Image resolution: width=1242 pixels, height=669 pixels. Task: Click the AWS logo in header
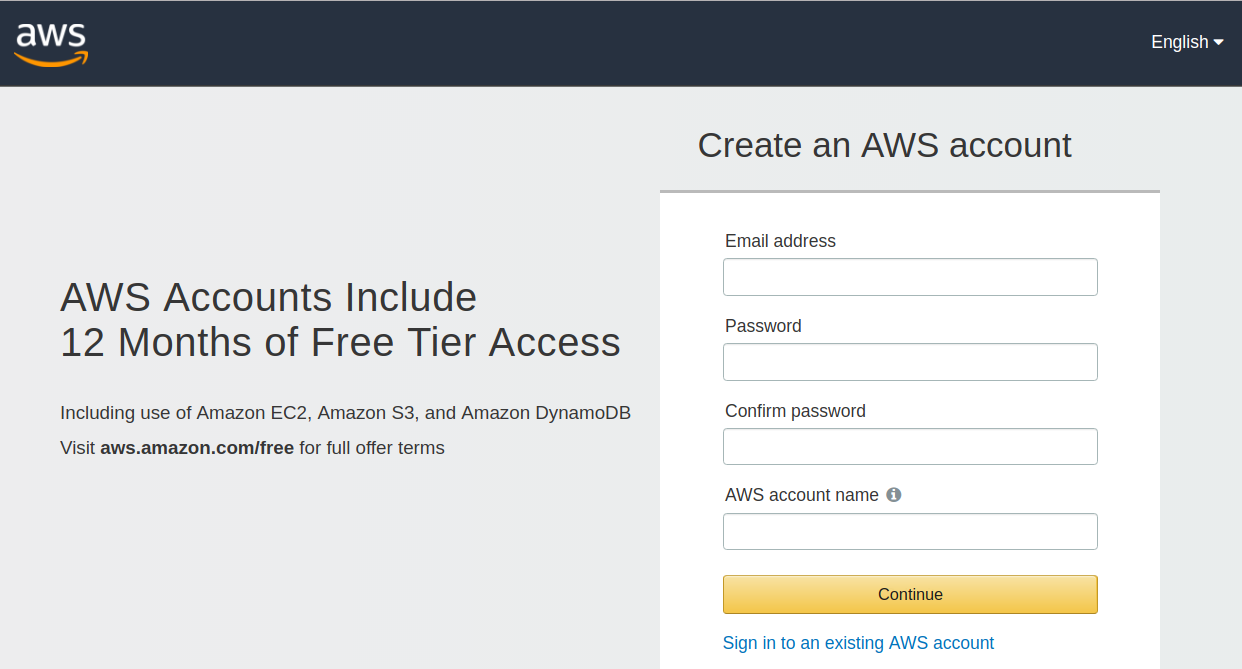click(51, 44)
